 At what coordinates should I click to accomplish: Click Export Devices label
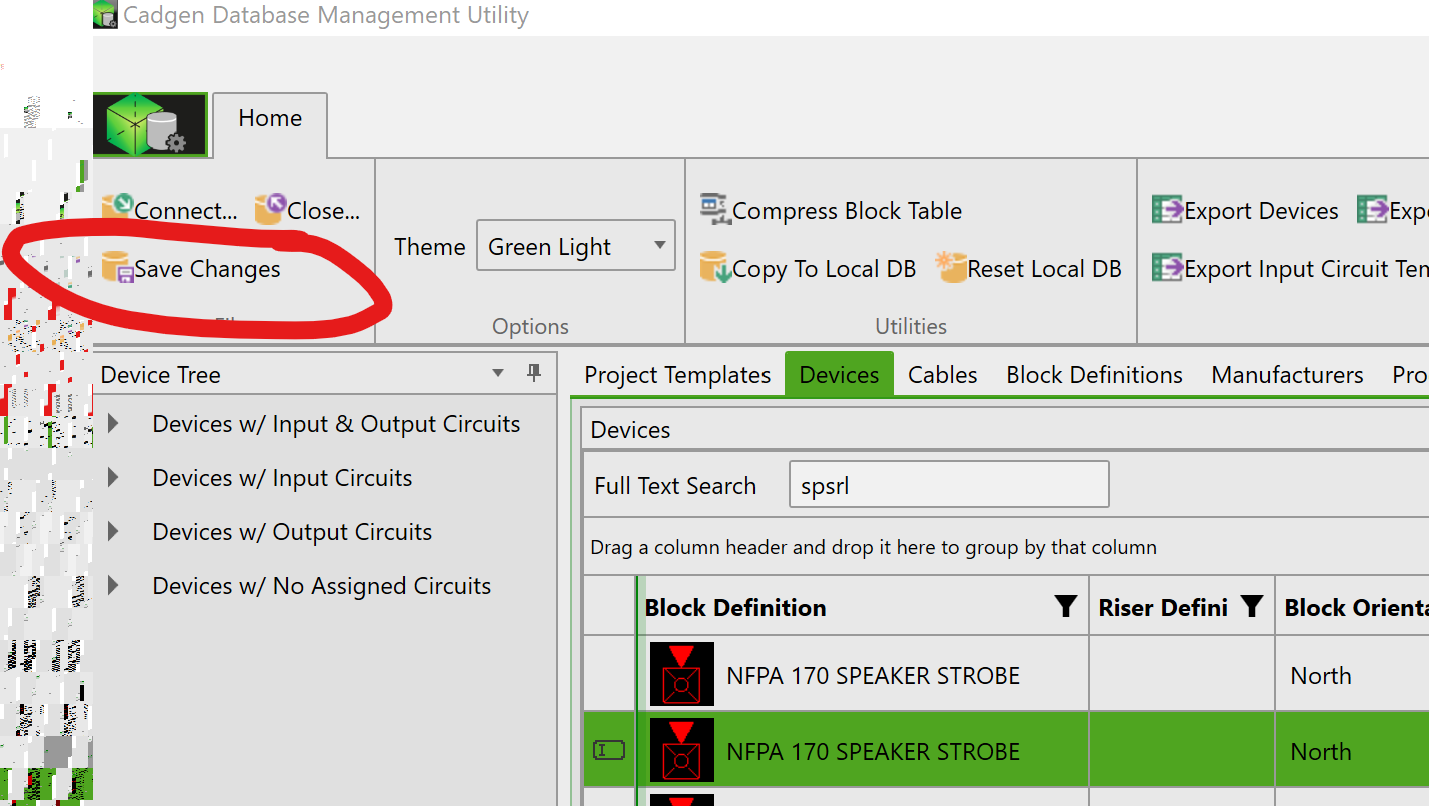pos(1261,211)
